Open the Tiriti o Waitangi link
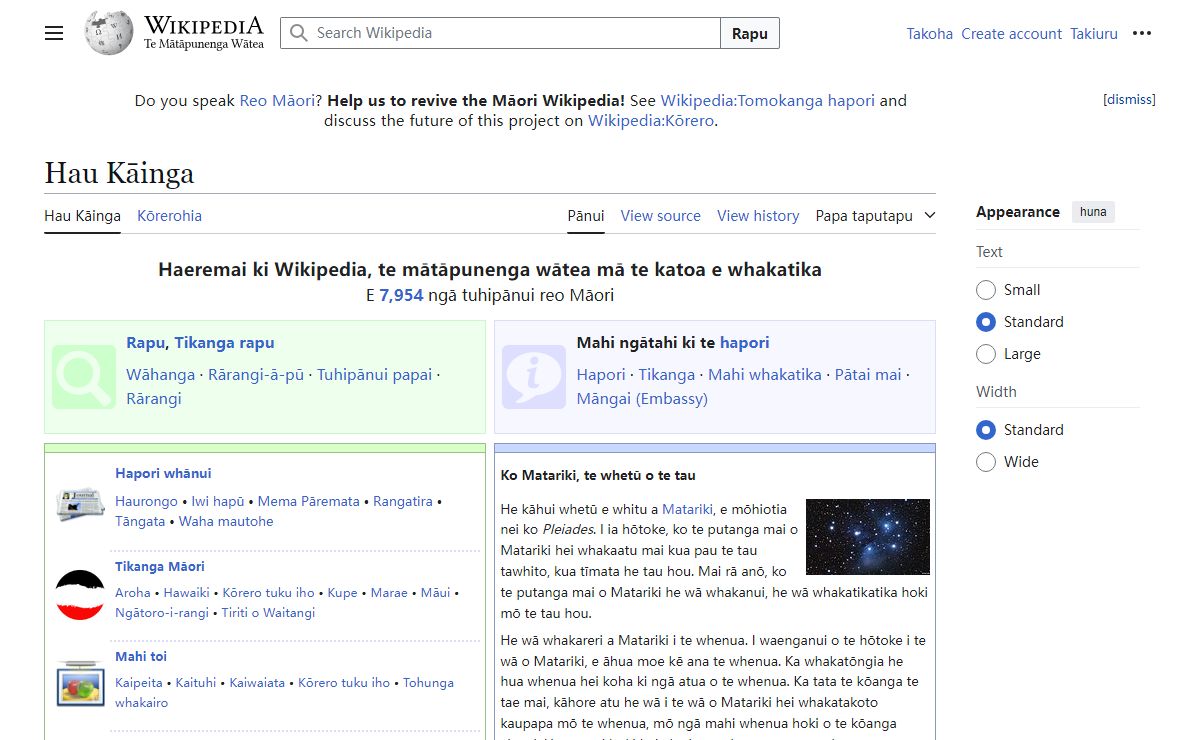 (268, 612)
